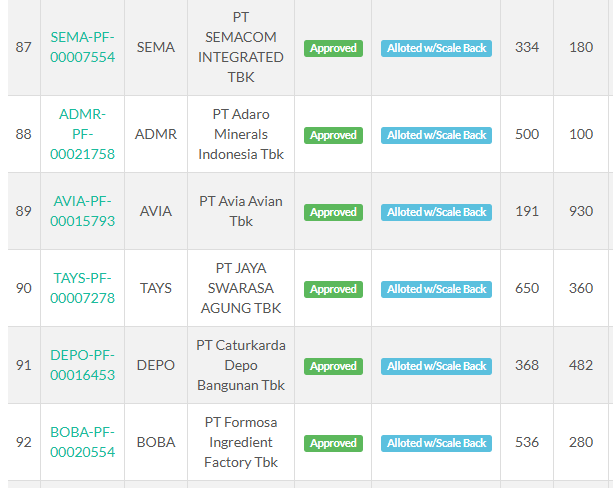Select company name PT SEMACOM INTEGRATED TBK
This screenshot has width=613, height=488.
(x=241, y=47)
